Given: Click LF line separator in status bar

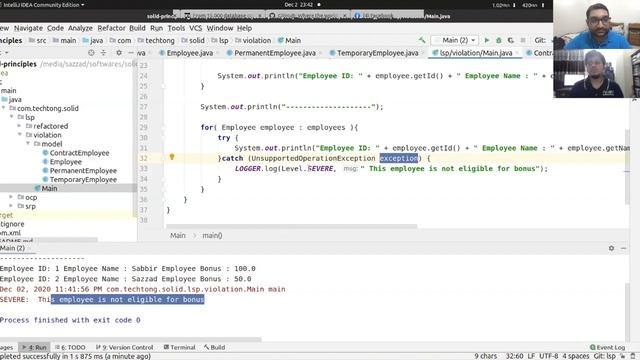Looking at the screenshot, I should pos(531,356).
